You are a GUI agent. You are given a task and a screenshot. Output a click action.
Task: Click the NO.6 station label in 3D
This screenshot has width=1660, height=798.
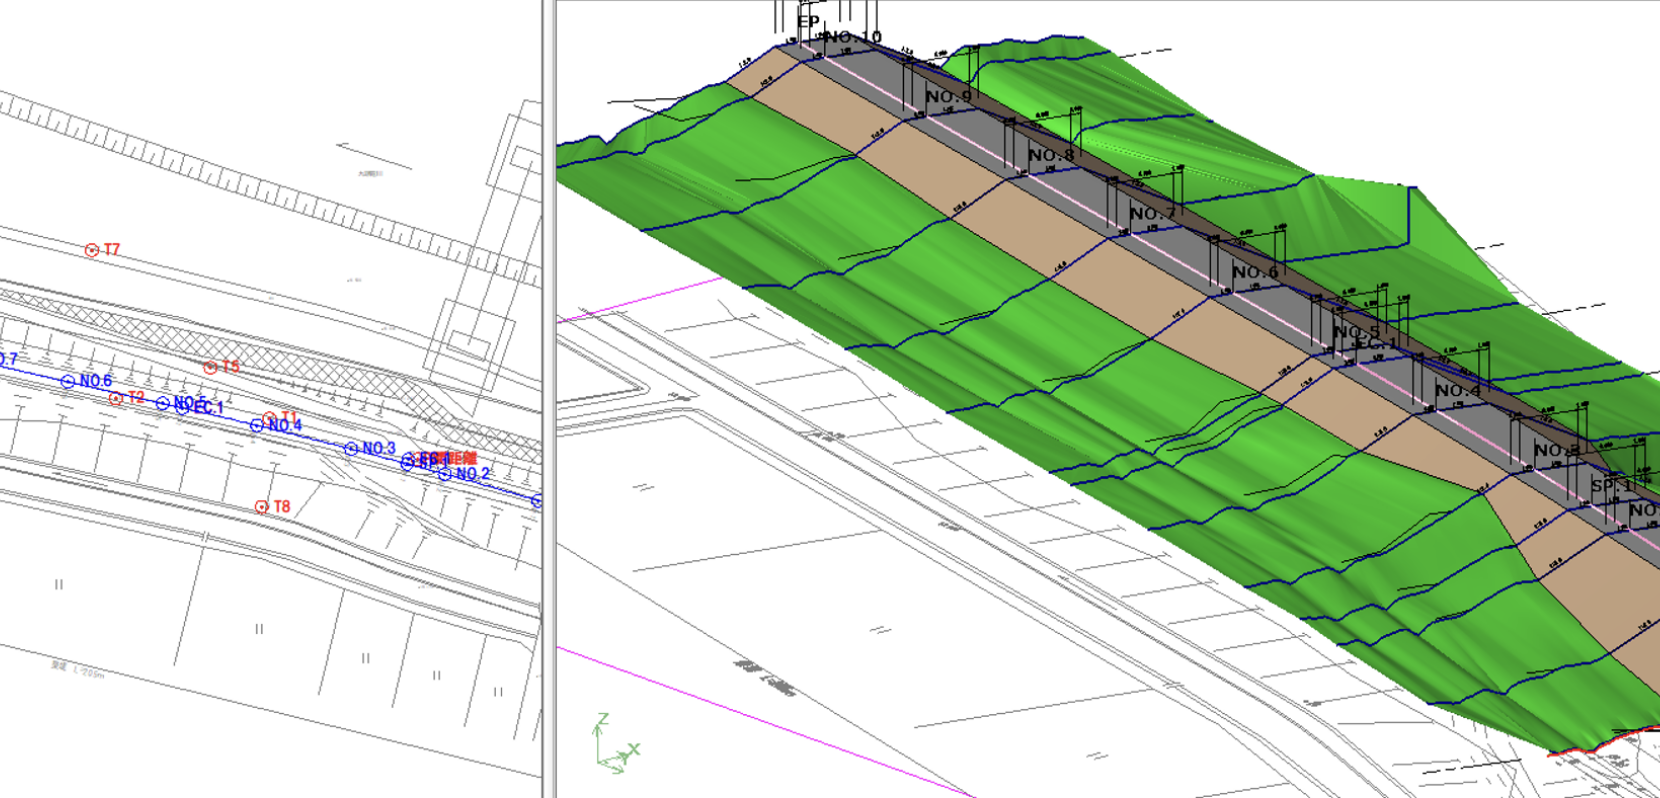[x=1255, y=272]
